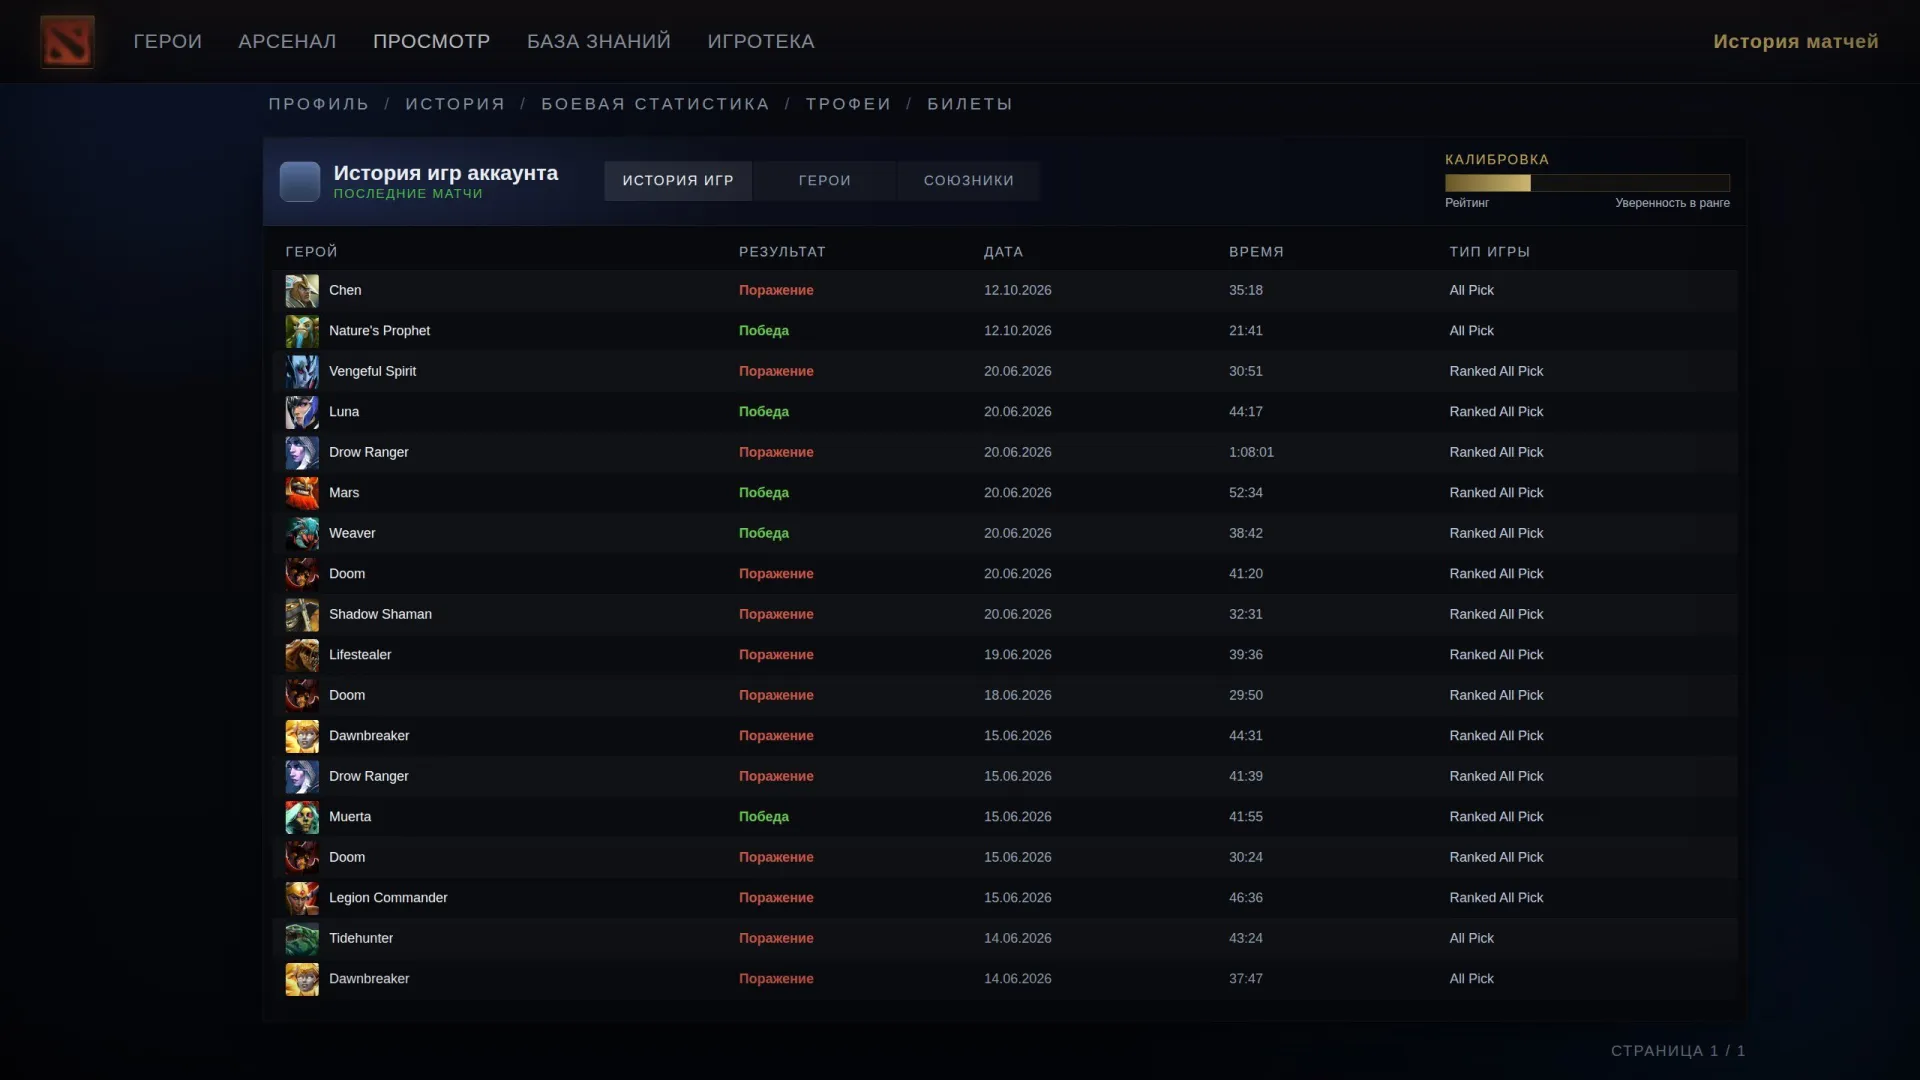Click the date 19.06.2026
The height and width of the screenshot is (1080, 1920).
[1017, 655]
